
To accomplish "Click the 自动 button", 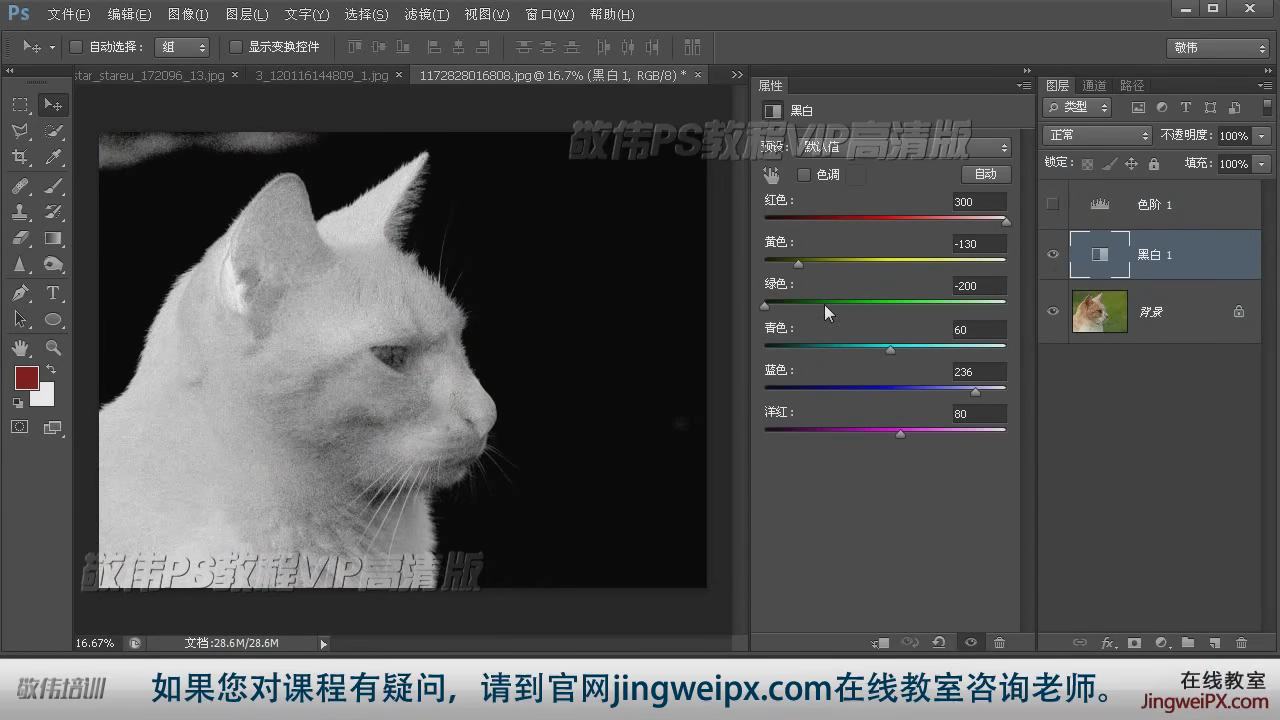I will coord(986,174).
